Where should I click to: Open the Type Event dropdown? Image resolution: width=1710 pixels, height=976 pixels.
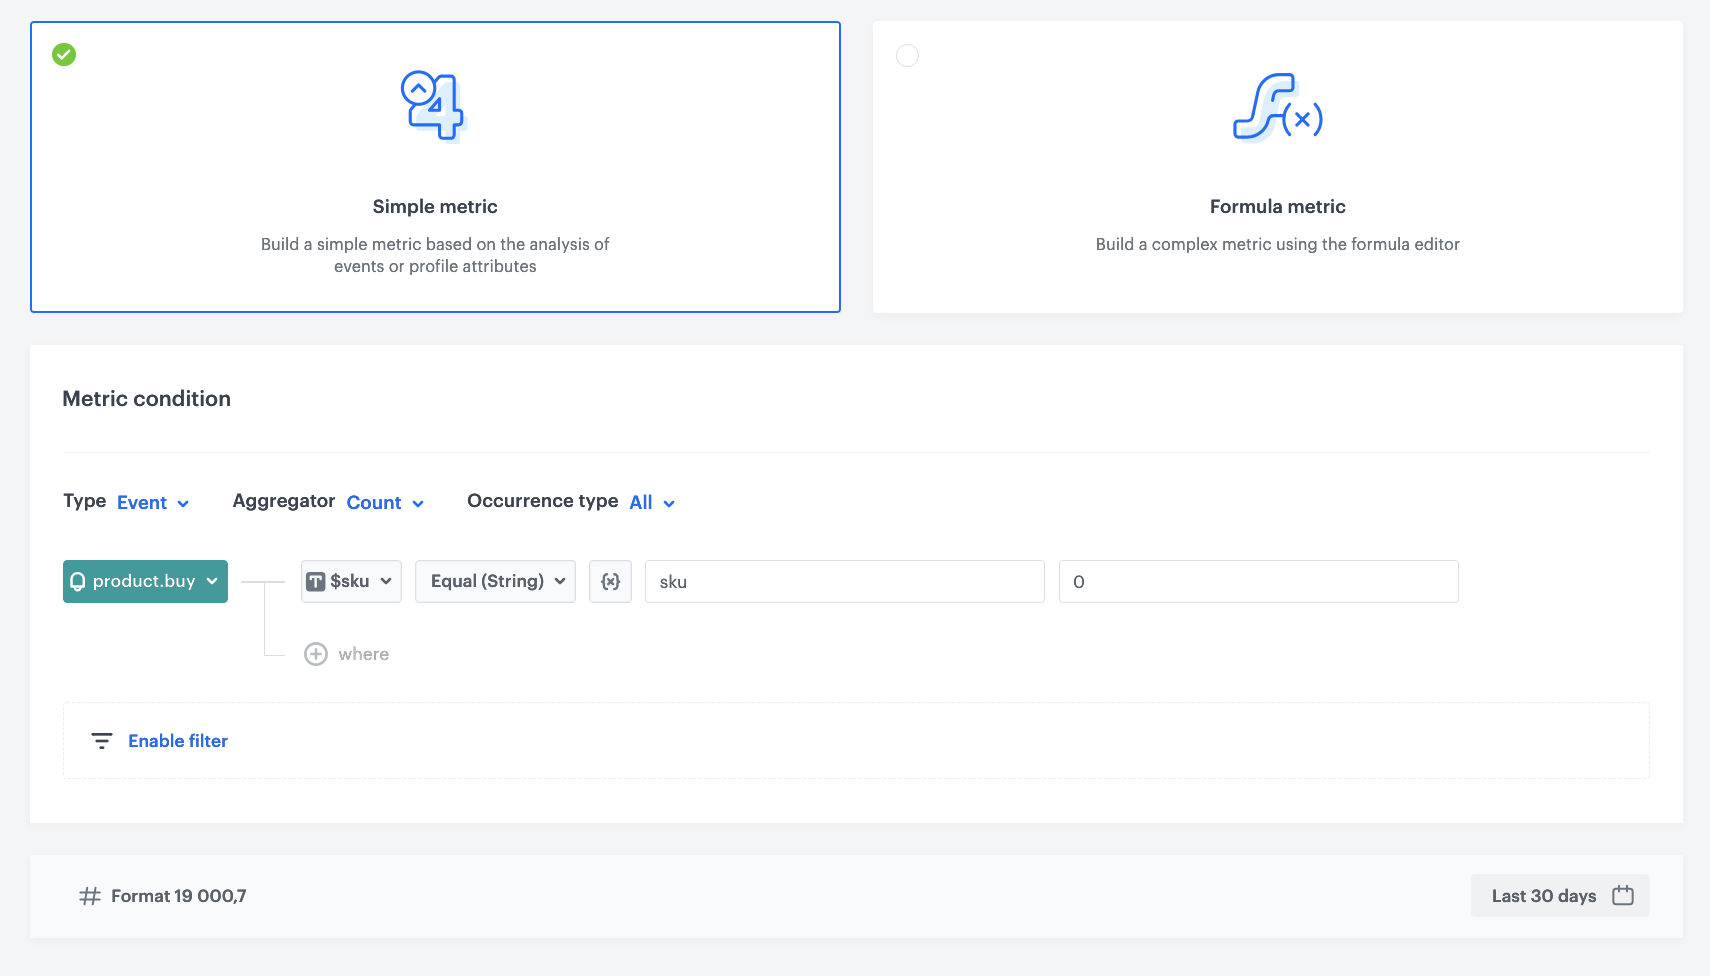150,502
